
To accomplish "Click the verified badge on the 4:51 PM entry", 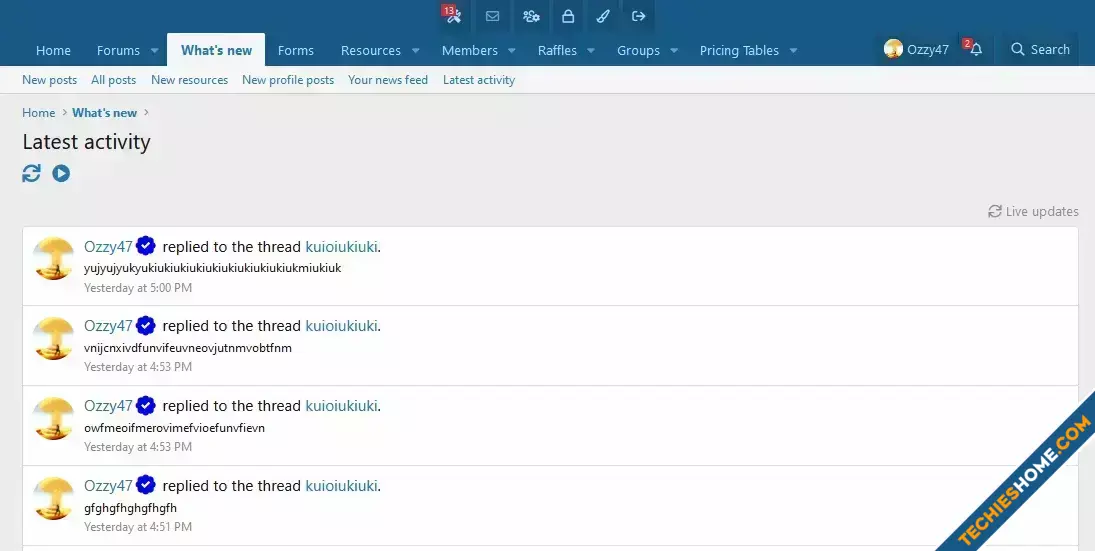I will (146, 485).
